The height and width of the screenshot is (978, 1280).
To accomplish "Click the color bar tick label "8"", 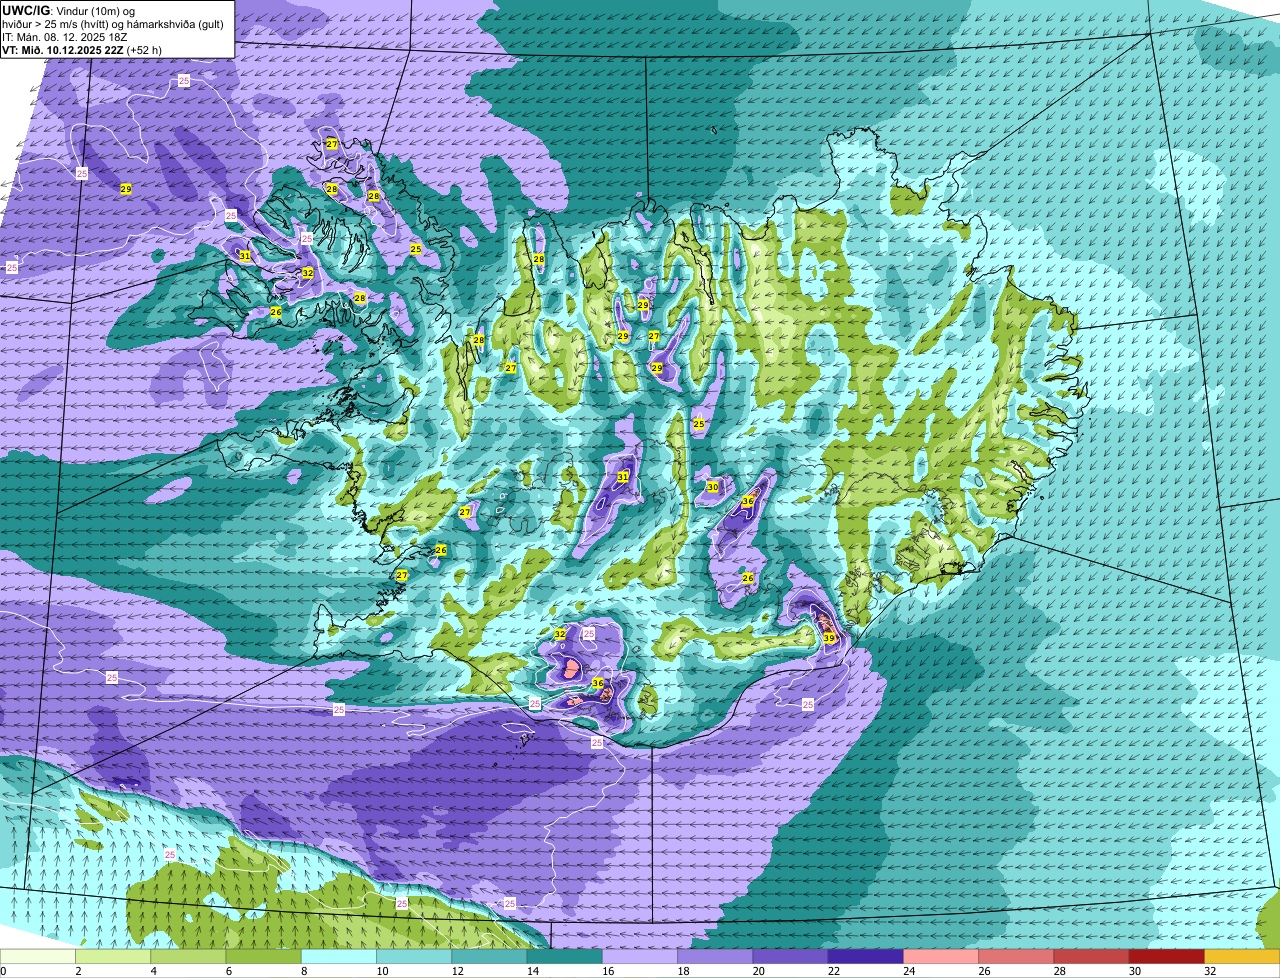I will [302, 971].
